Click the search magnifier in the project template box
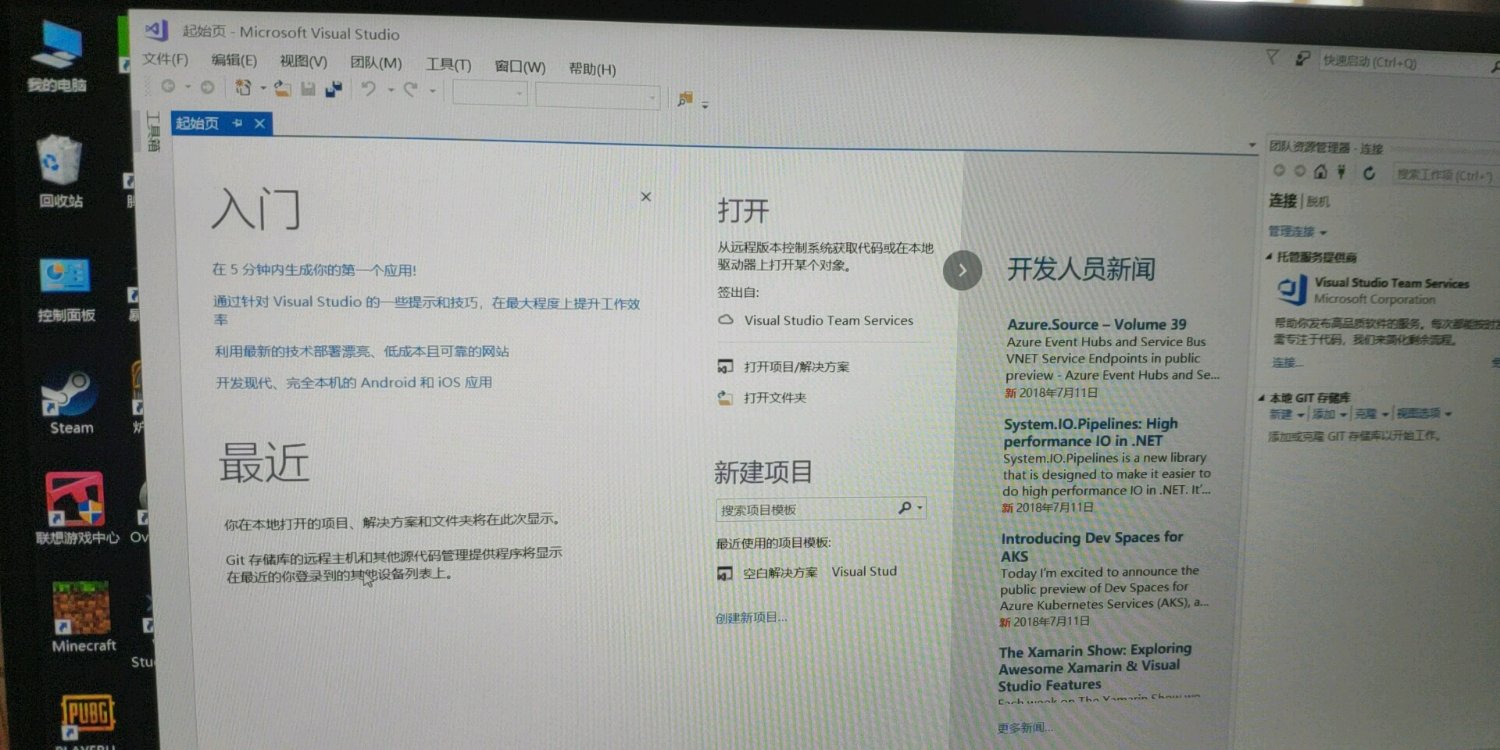 (x=905, y=508)
